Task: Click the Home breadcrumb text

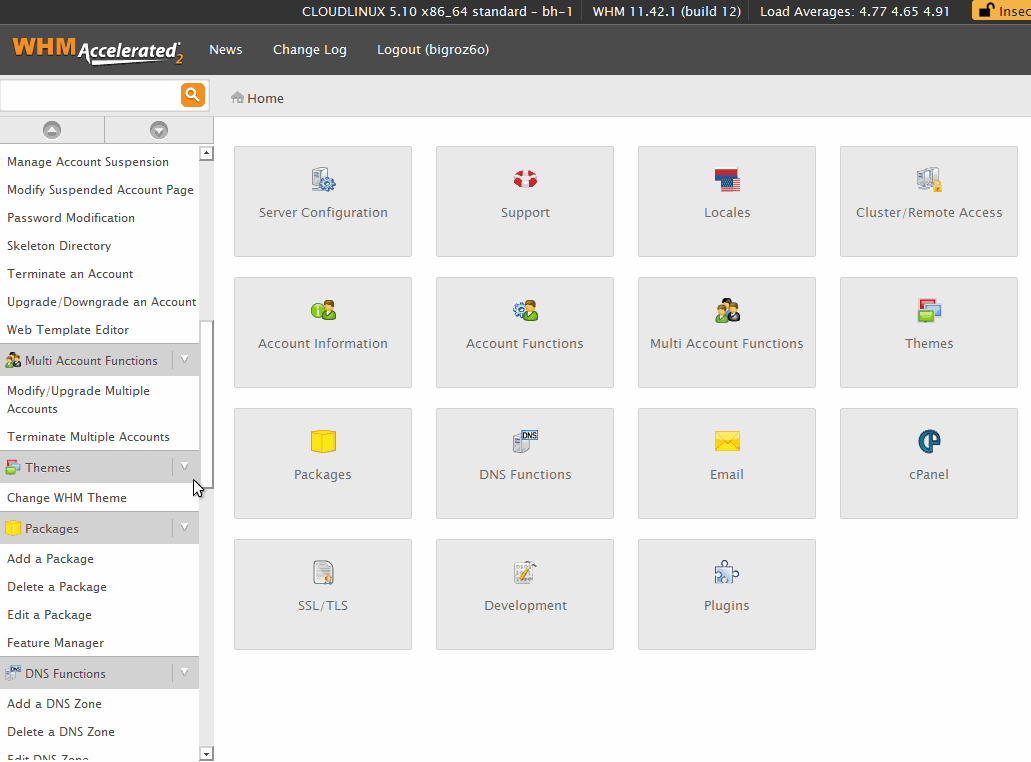Action: (266, 98)
